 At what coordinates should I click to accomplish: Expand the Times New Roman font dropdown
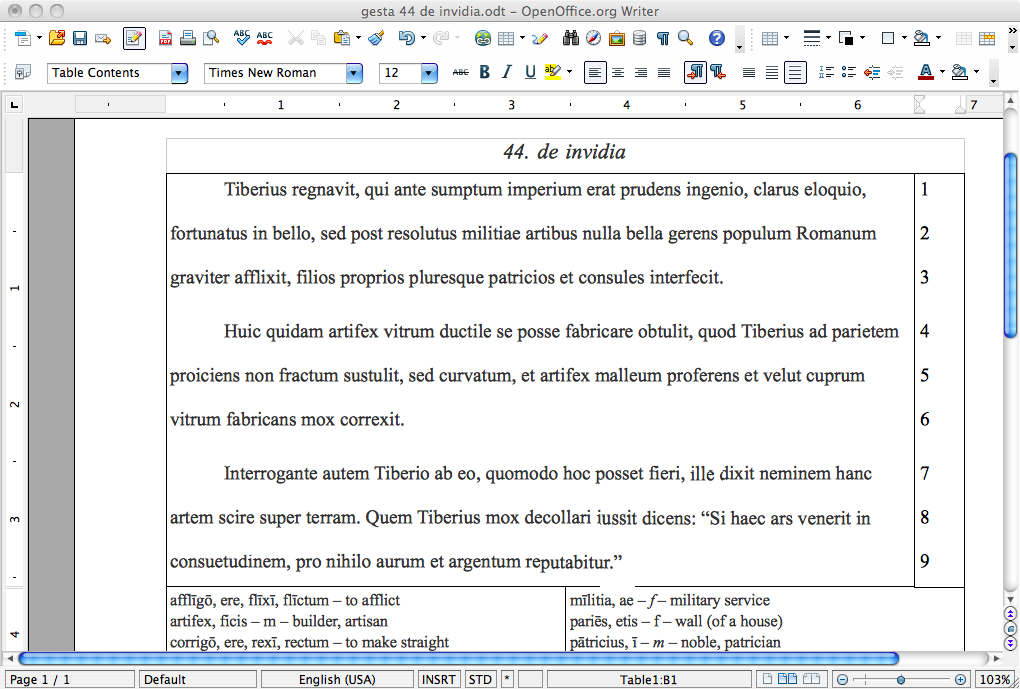pyautogui.click(x=354, y=73)
